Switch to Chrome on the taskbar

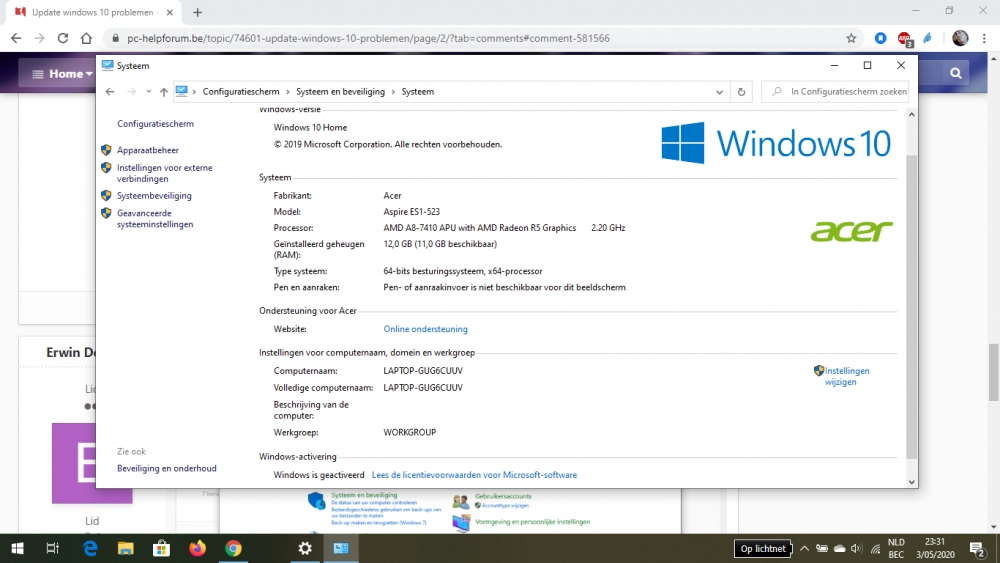[x=233, y=548]
